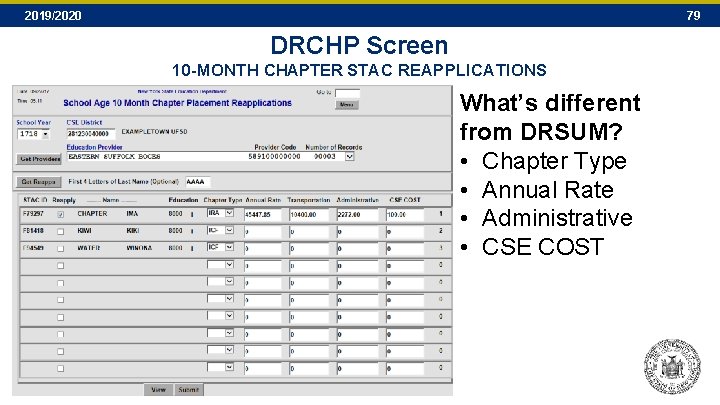
Task: Click the Menu button
Action: [347, 105]
